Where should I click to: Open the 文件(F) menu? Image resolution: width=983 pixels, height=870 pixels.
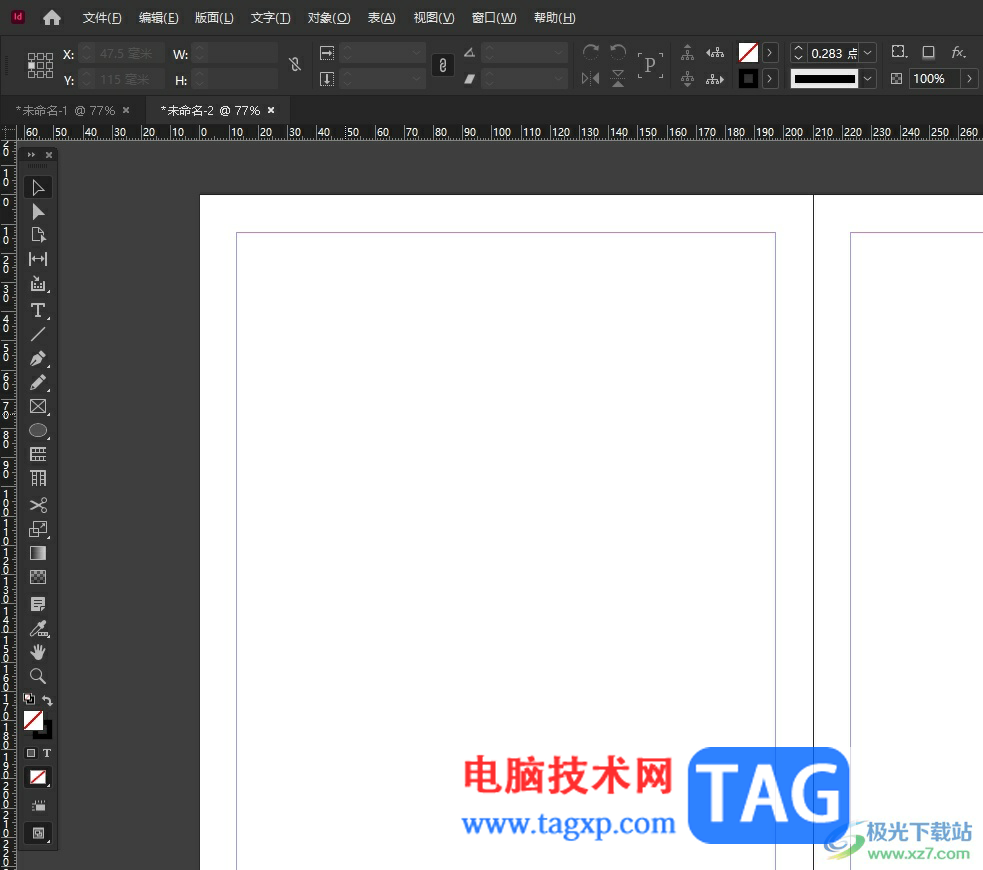102,18
